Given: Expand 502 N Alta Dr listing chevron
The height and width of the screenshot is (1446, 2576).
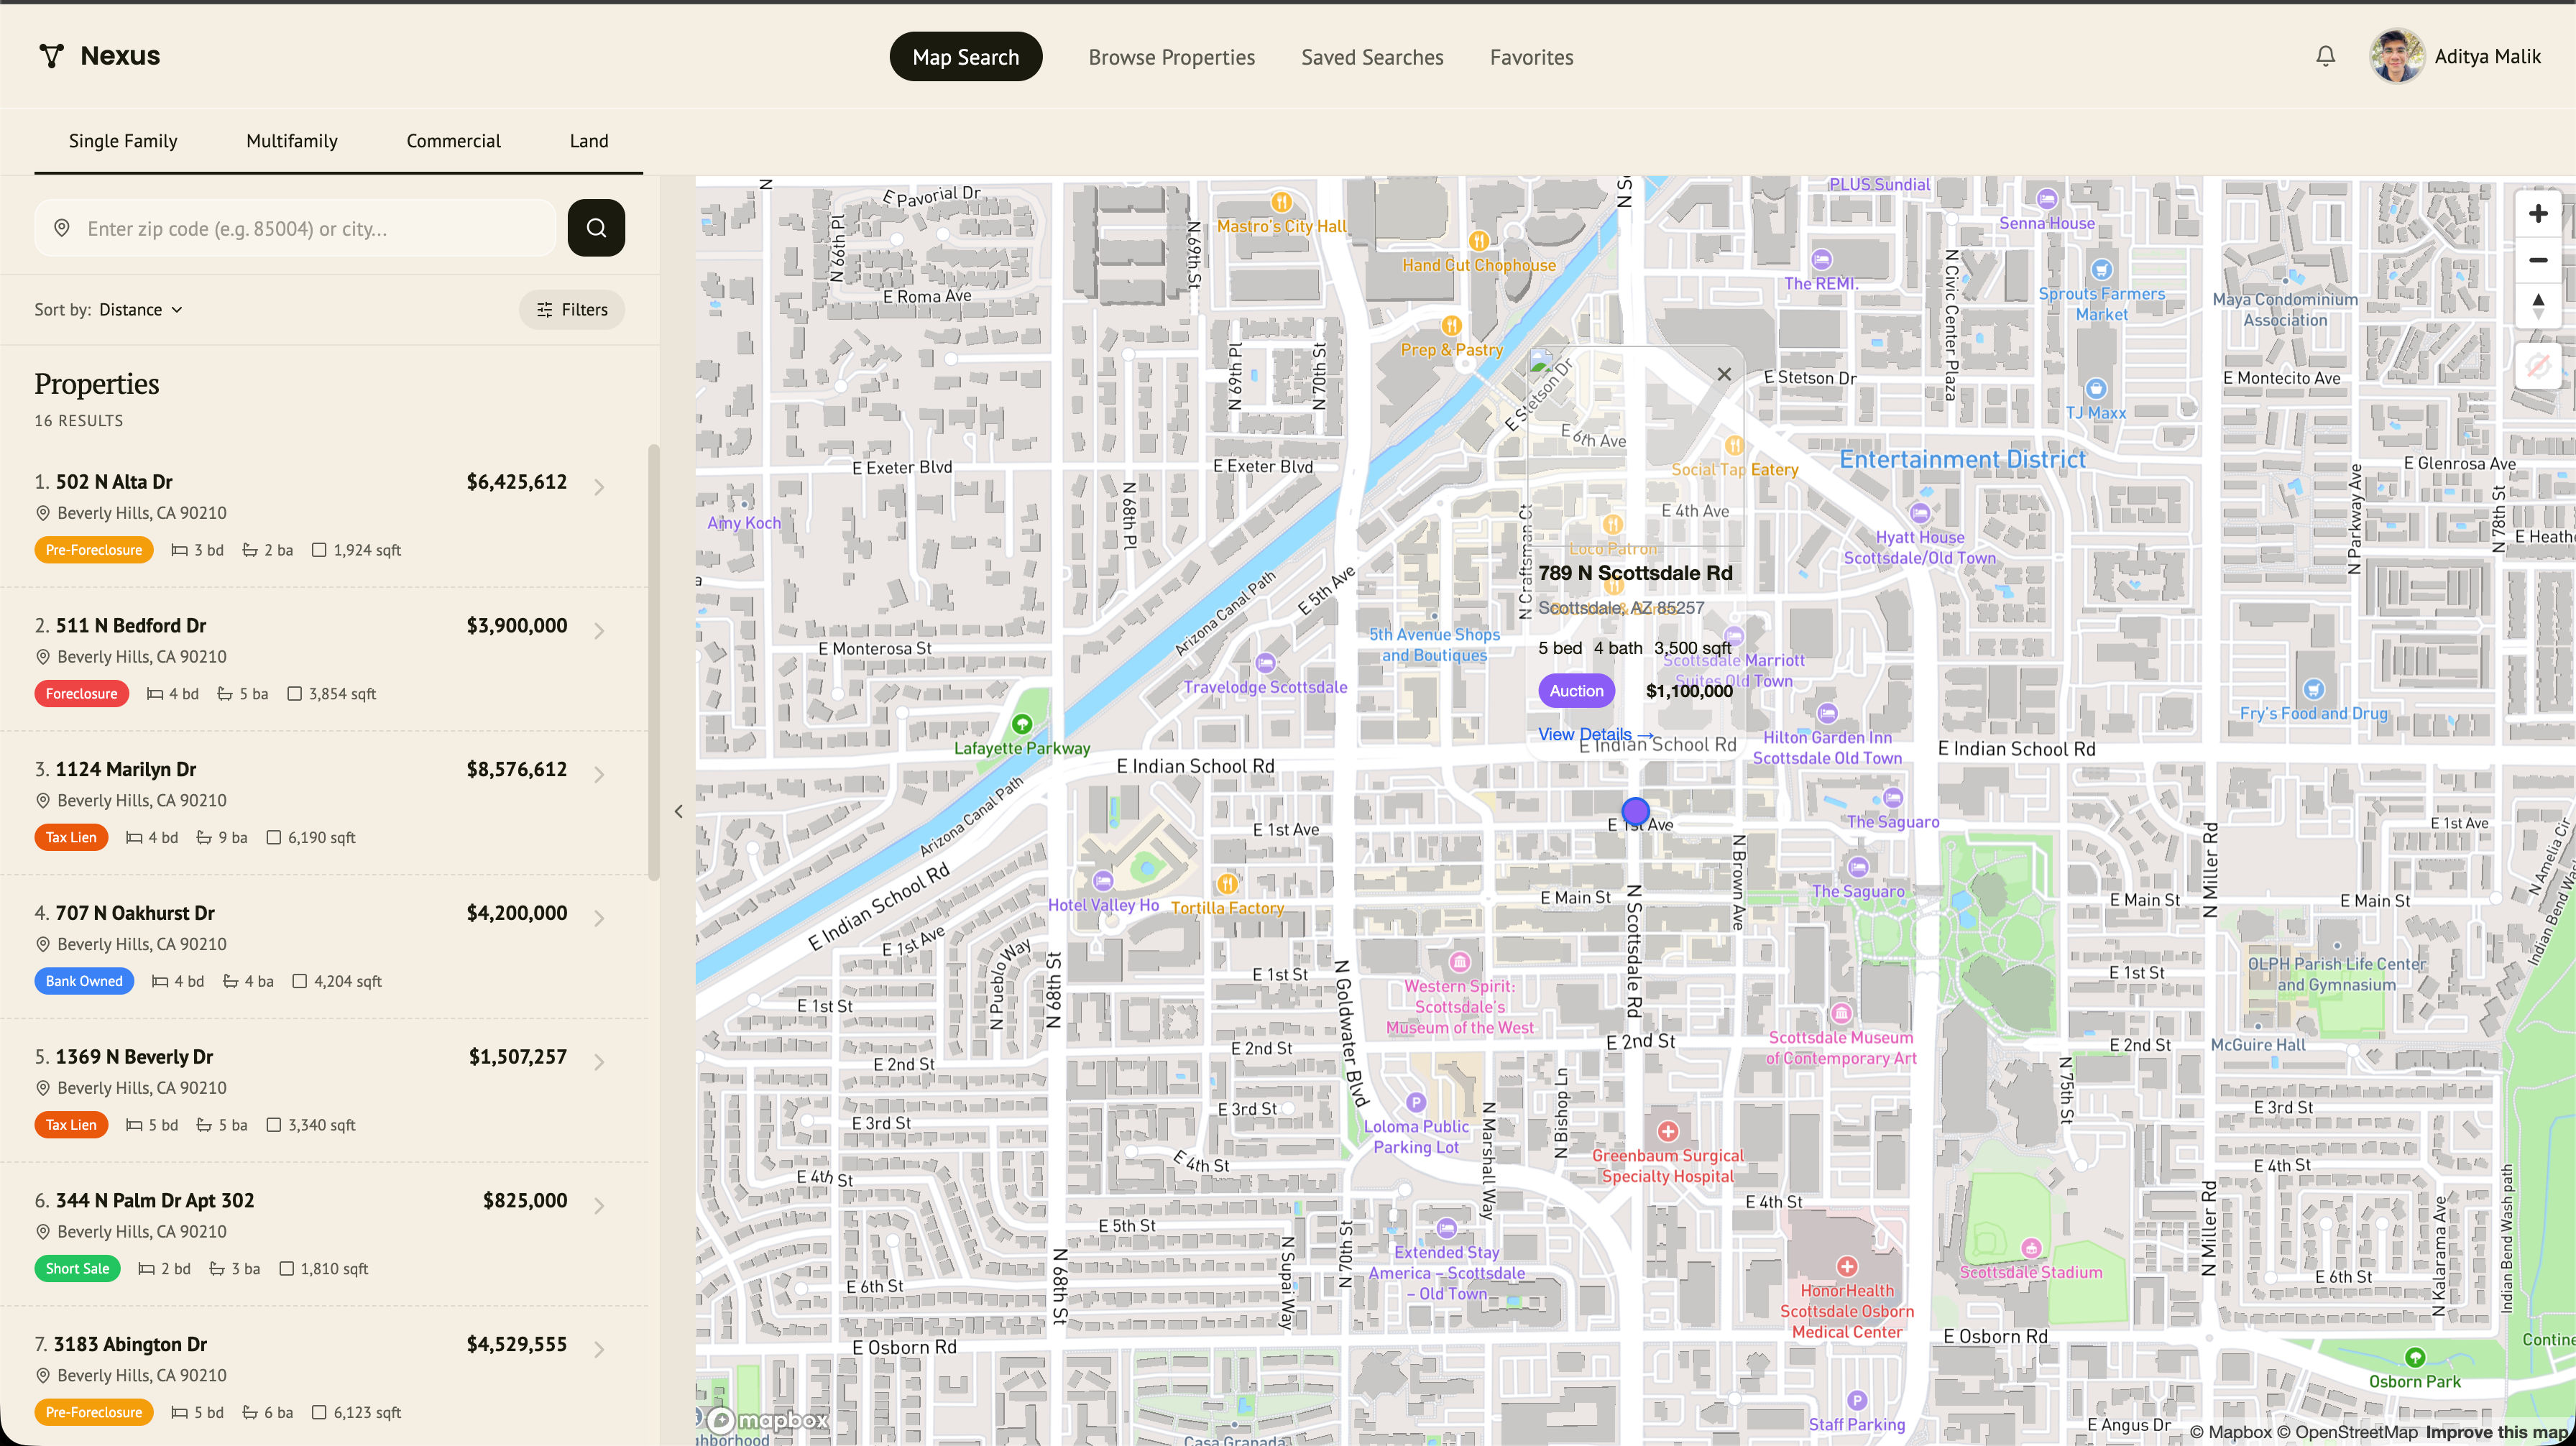Looking at the screenshot, I should 599,487.
